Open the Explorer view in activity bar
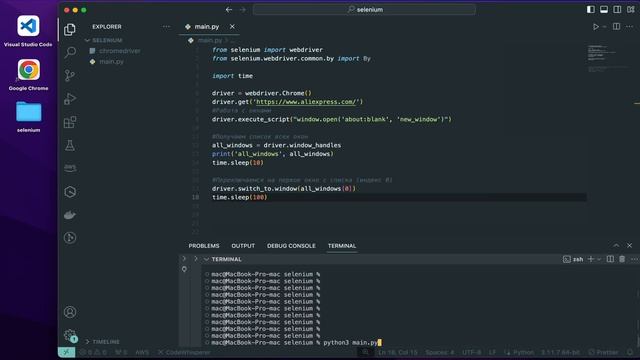Viewport: 640px width, 360px height. 70,29
